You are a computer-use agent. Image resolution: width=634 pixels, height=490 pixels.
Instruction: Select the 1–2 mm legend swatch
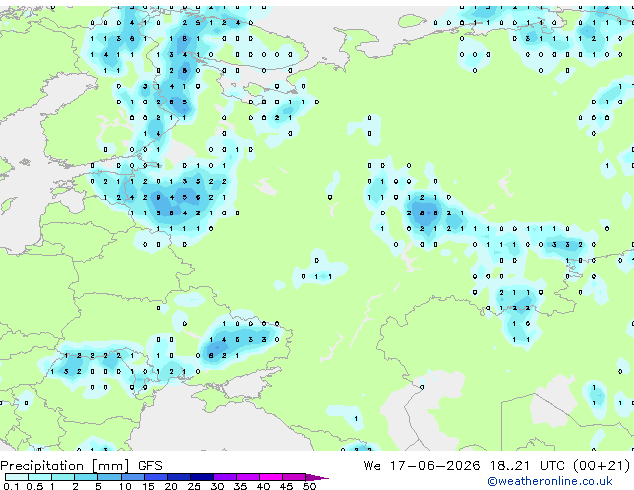(63, 477)
